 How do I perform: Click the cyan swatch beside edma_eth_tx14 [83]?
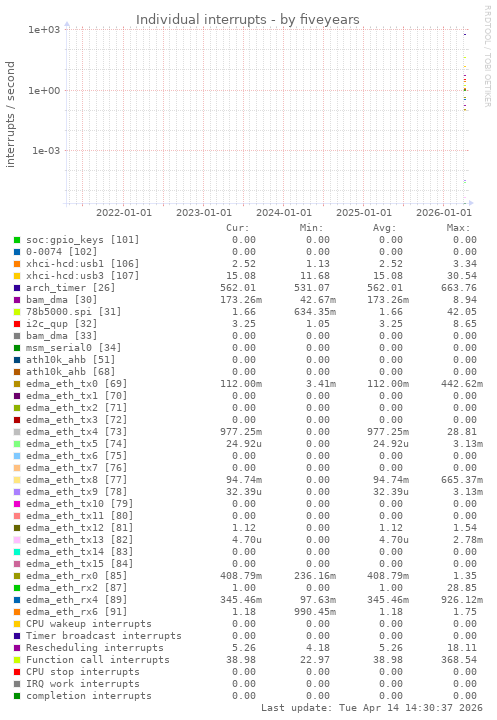tap(17, 552)
